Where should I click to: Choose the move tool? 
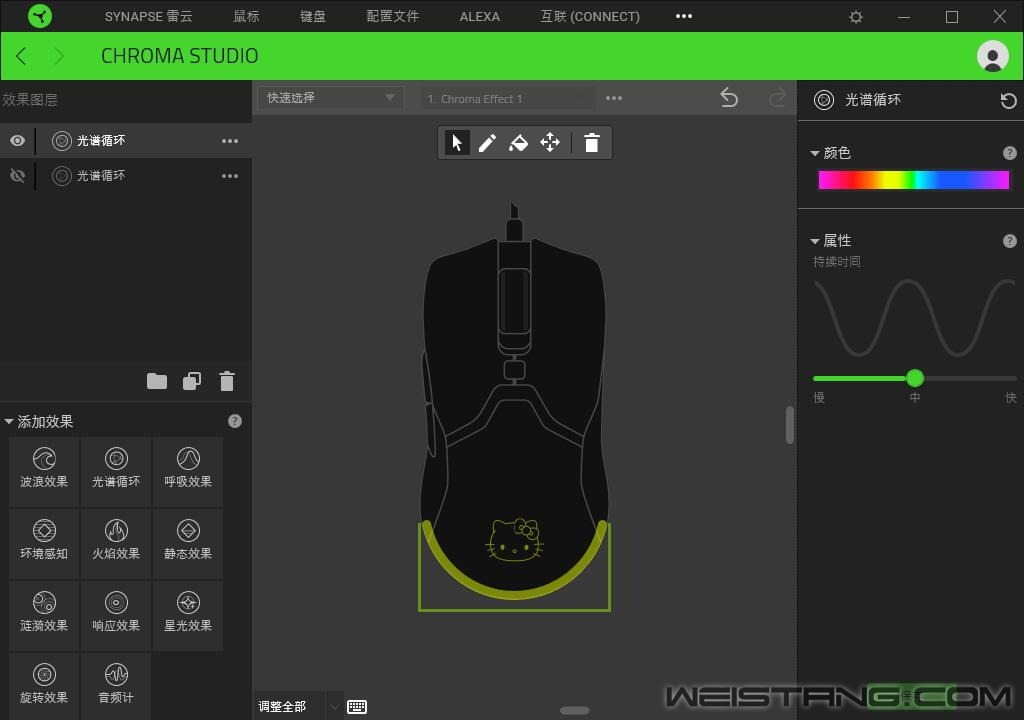tap(550, 142)
